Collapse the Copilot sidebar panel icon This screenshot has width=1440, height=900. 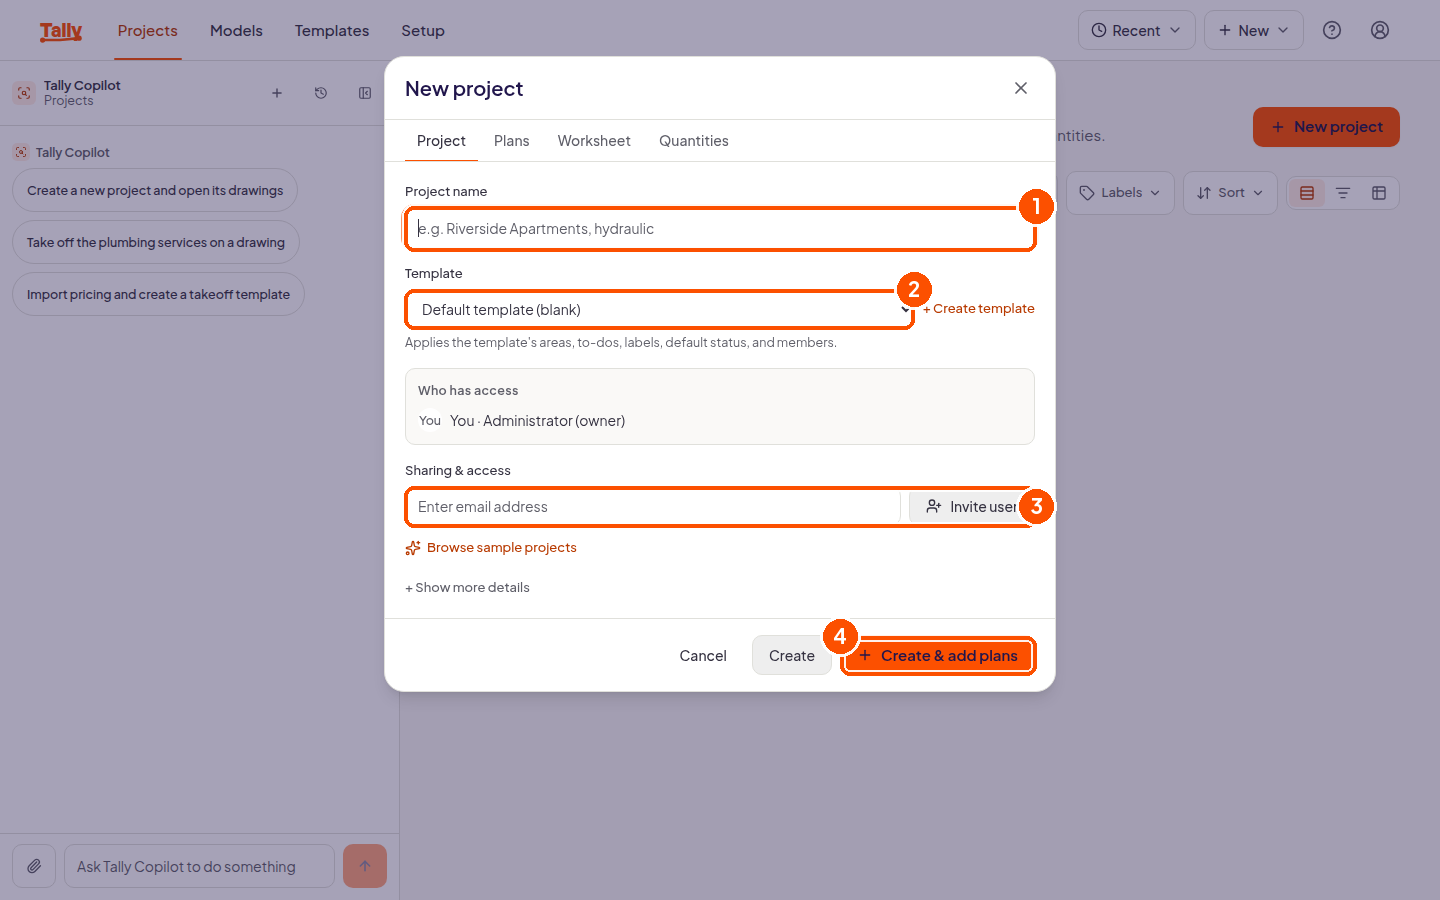pyautogui.click(x=365, y=93)
